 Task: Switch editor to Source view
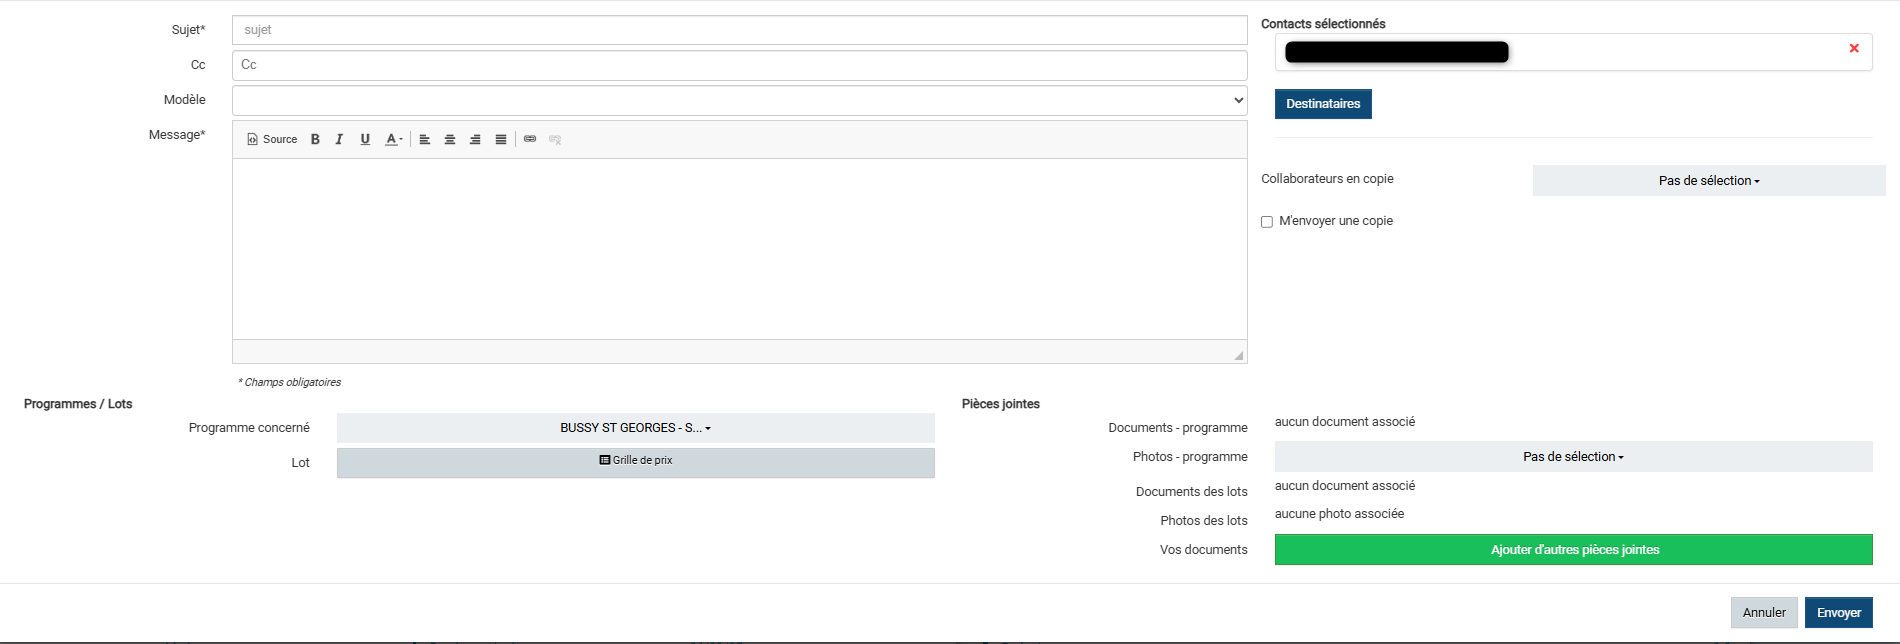coord(272,140)
